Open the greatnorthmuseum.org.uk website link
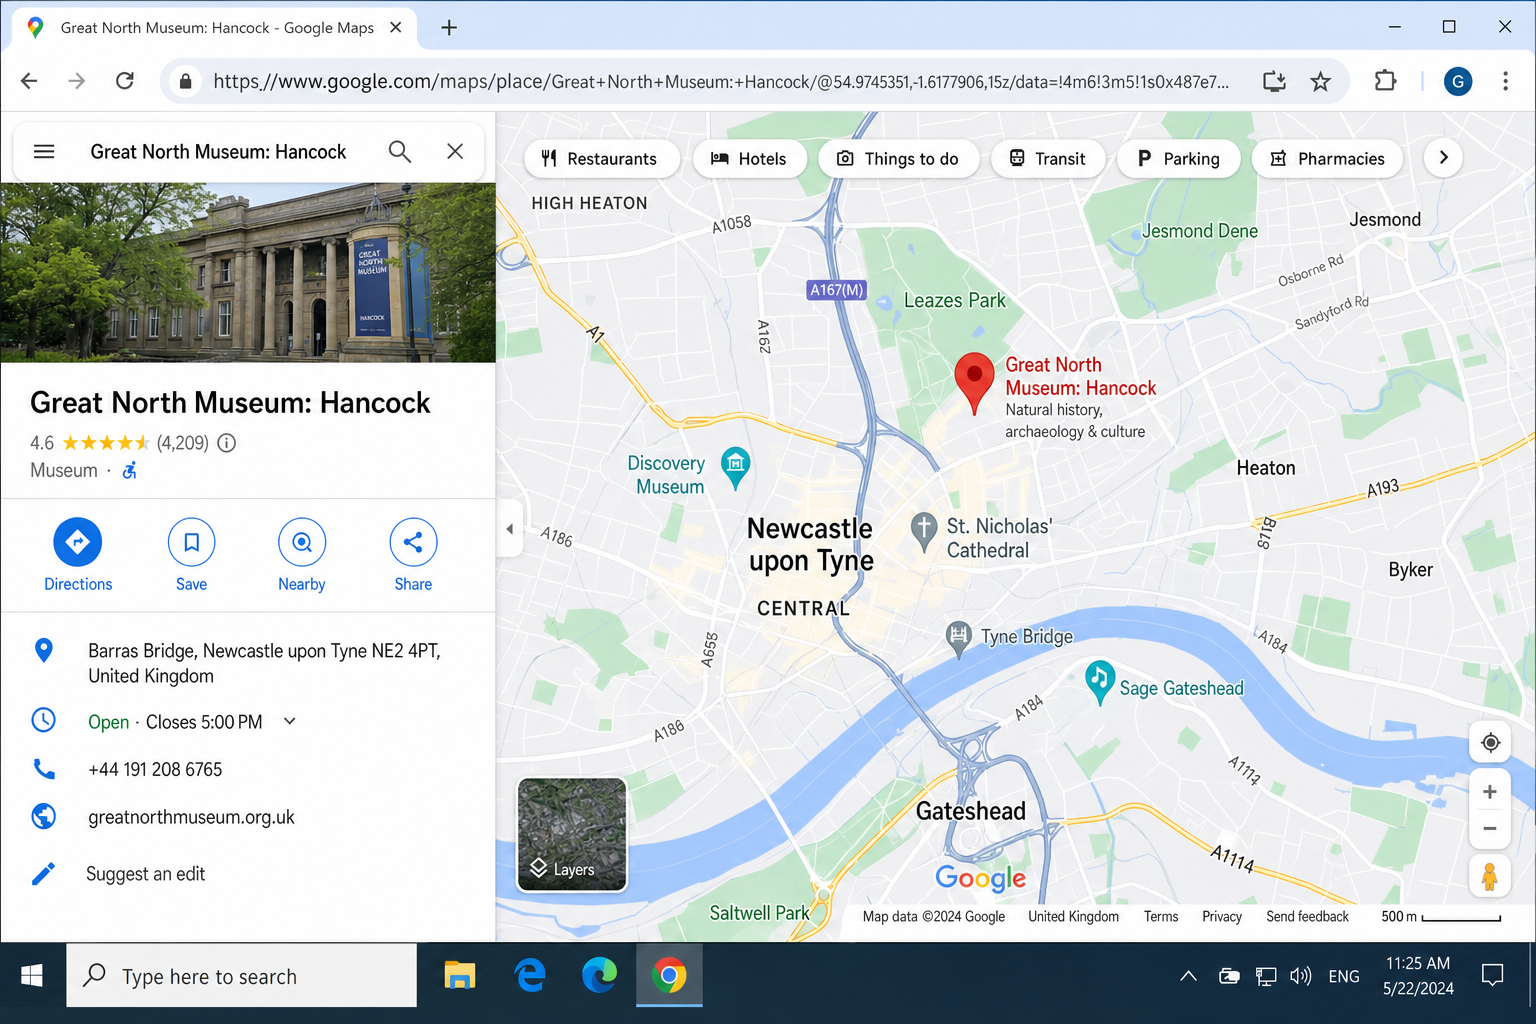The width and height of the screenshot is (1536, 1024). click(191, 817)
